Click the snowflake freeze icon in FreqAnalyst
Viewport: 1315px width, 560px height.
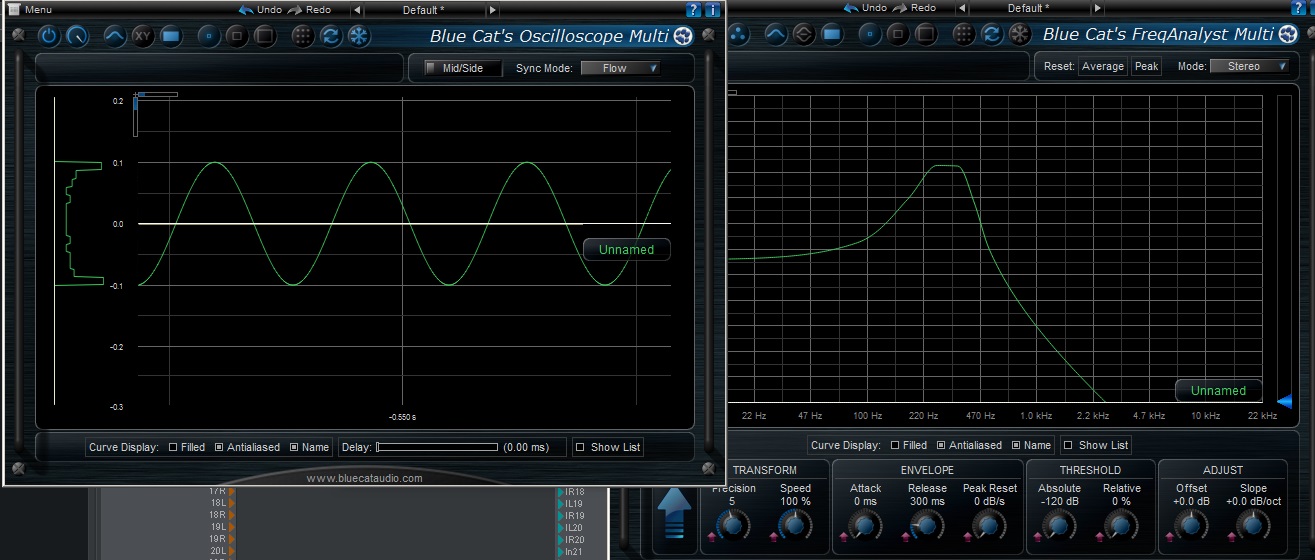(x=1019, y=34)
